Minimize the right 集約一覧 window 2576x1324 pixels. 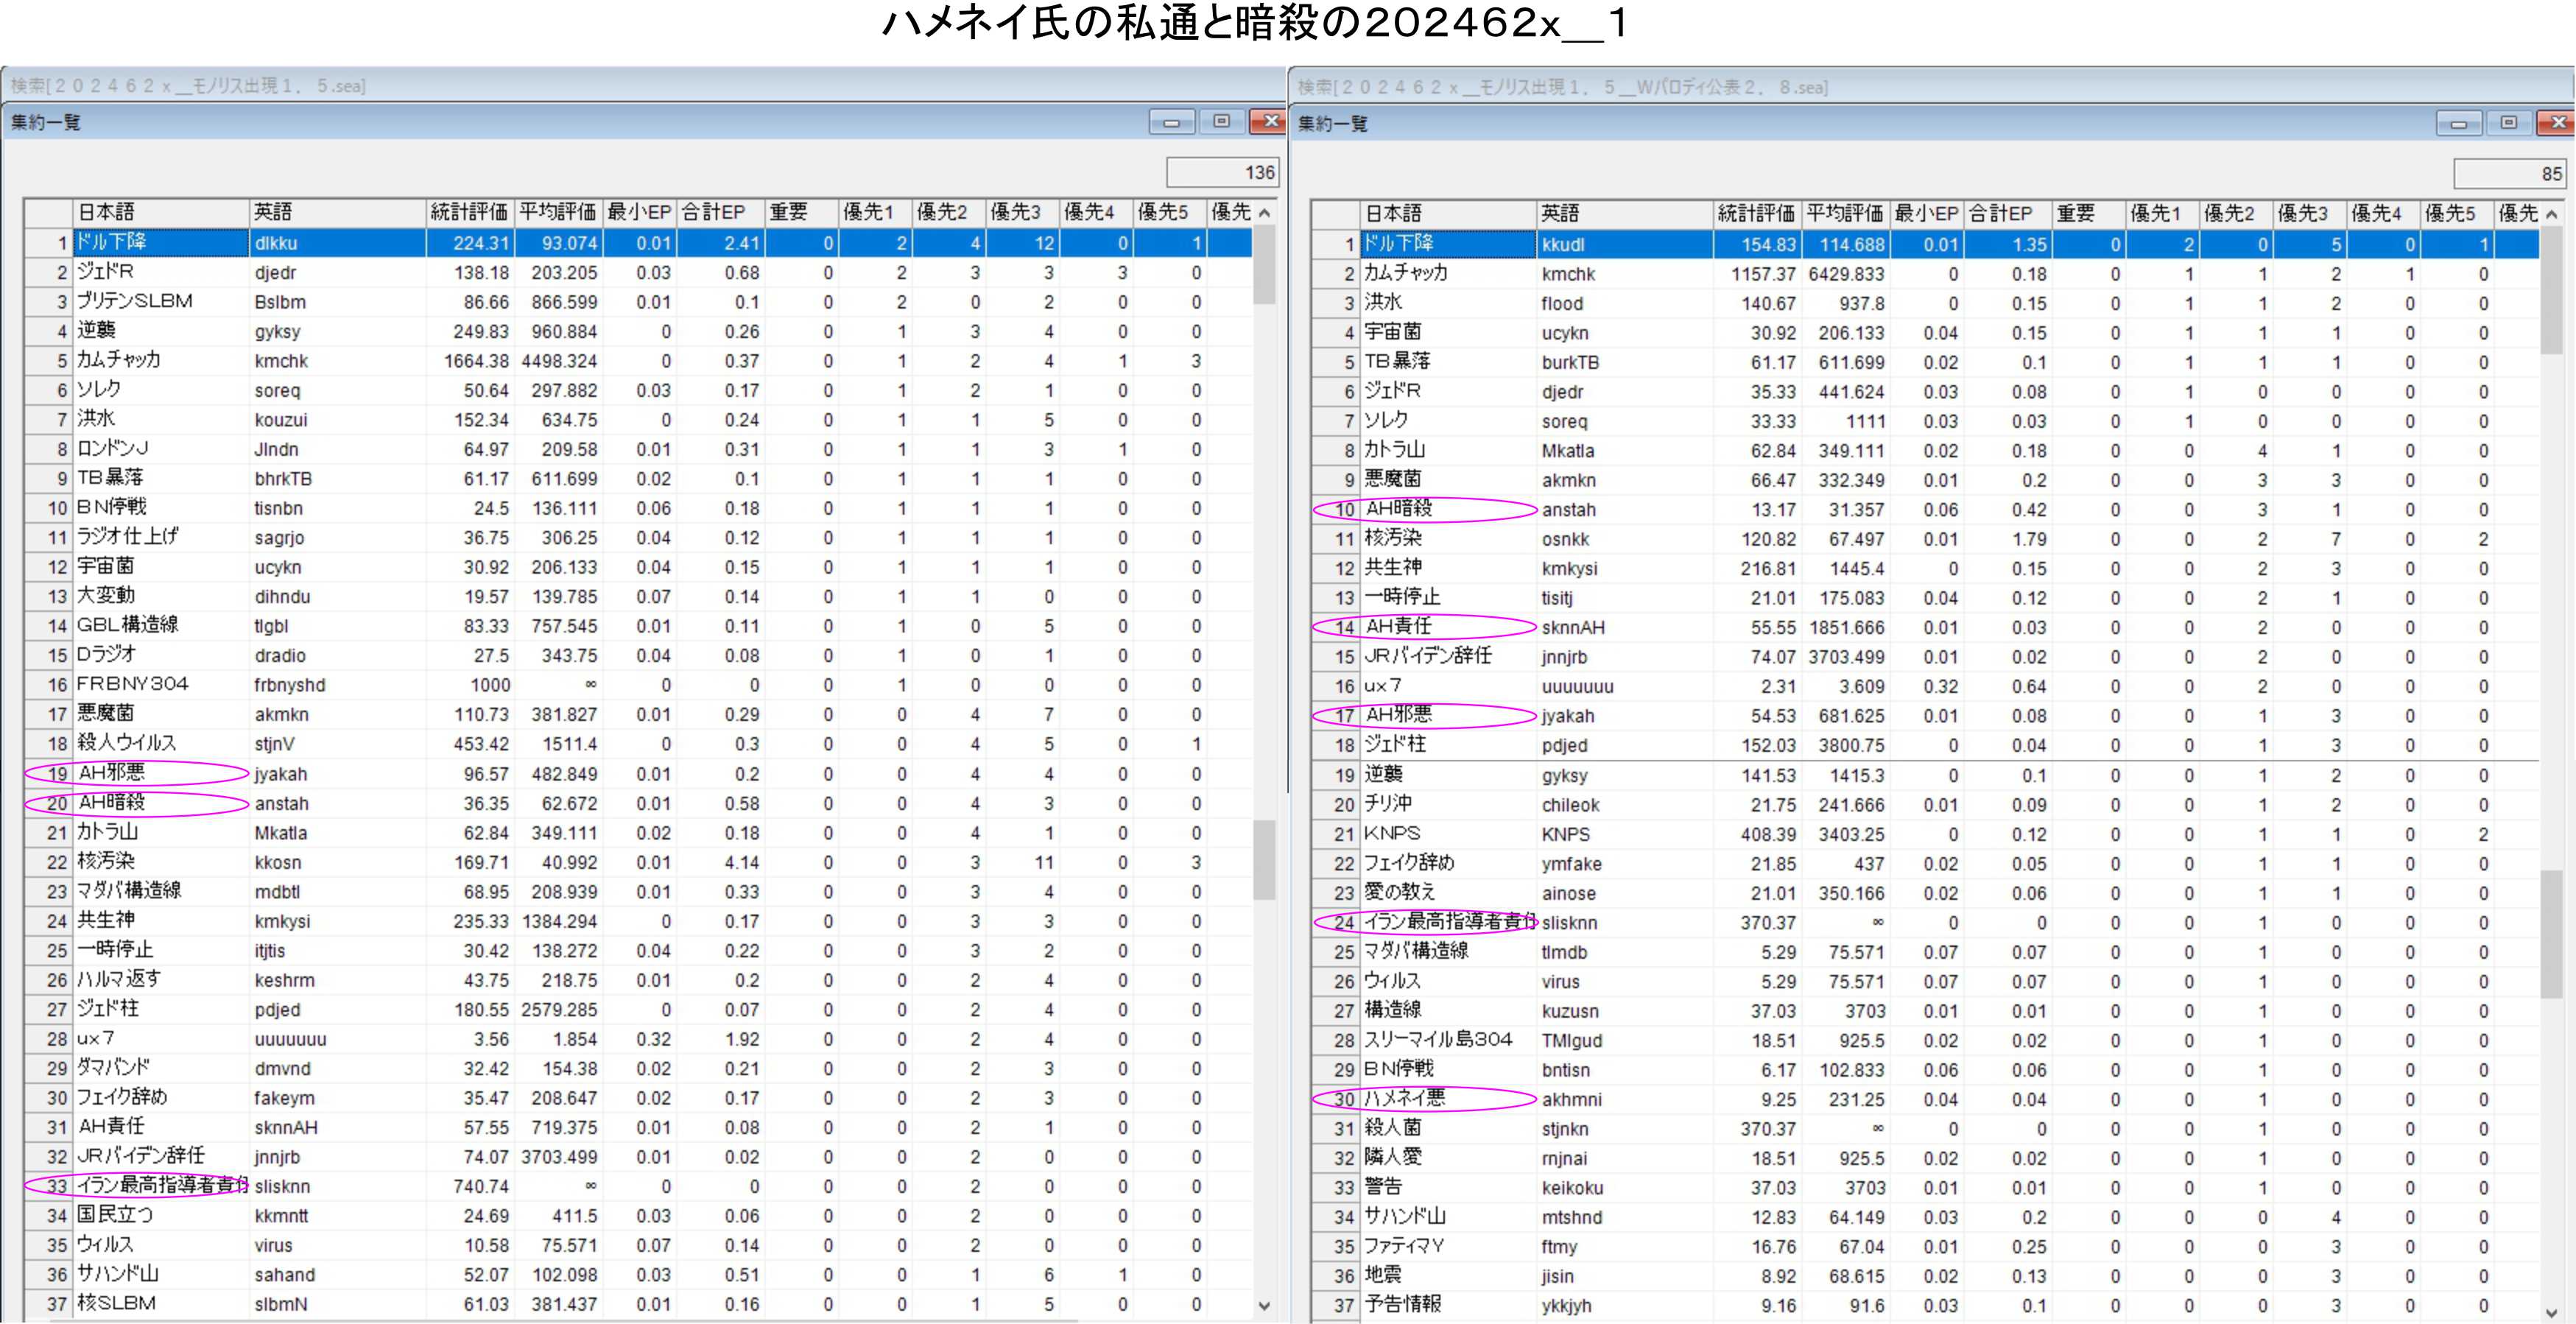[2458, 123]
